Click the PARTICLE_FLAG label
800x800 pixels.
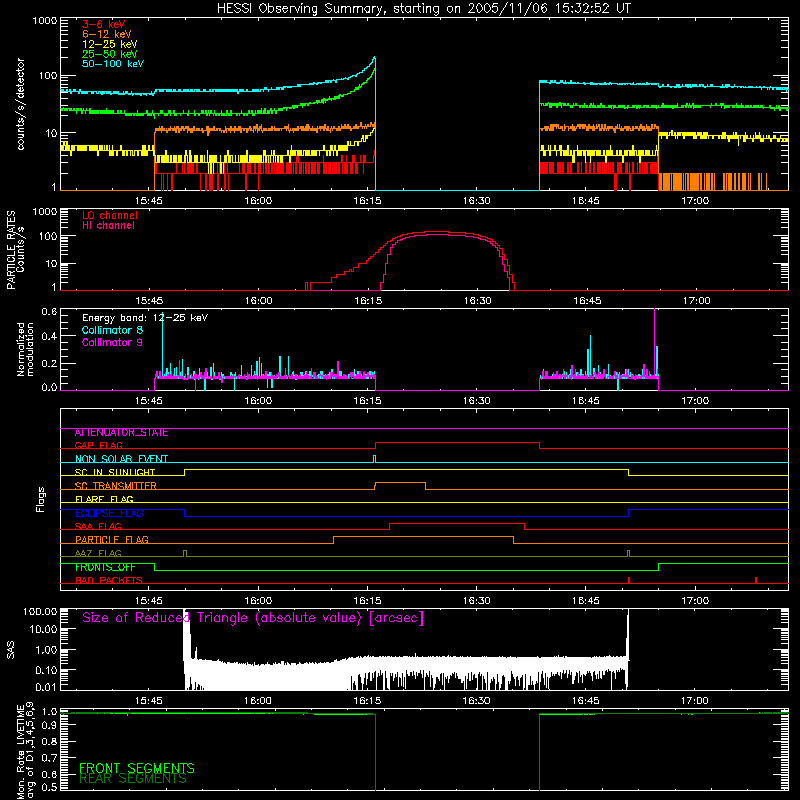(x=112, y=539)
